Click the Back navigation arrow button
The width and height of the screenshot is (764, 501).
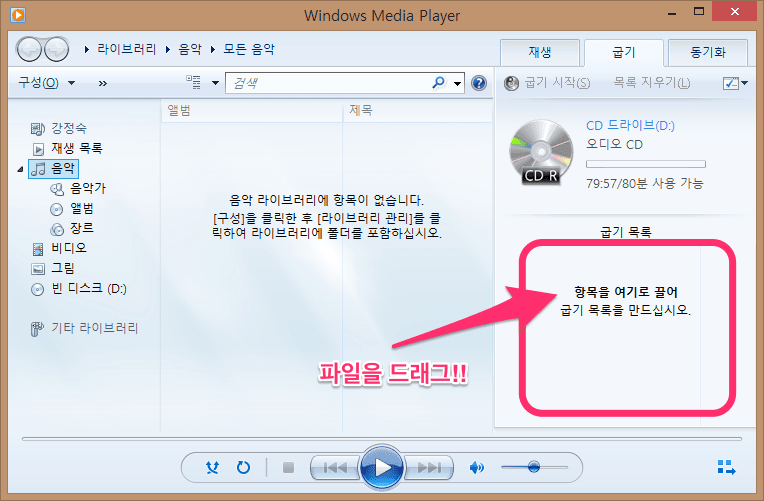point(29,49)
